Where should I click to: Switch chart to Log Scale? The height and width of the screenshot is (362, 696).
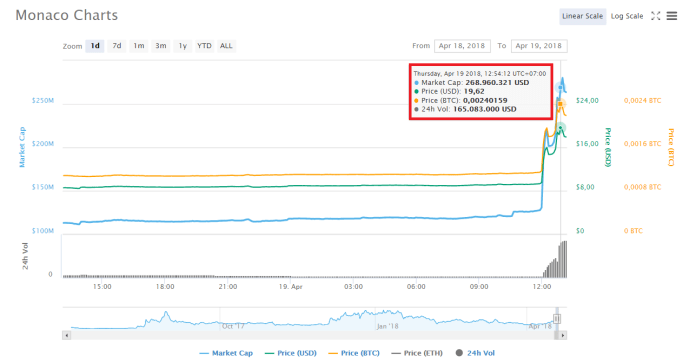tap(627, 16)
